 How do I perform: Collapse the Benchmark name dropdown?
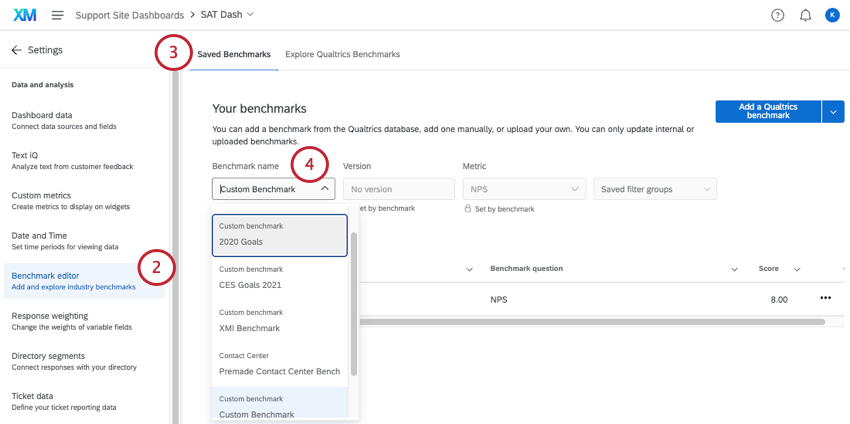(x=326, y=189)
